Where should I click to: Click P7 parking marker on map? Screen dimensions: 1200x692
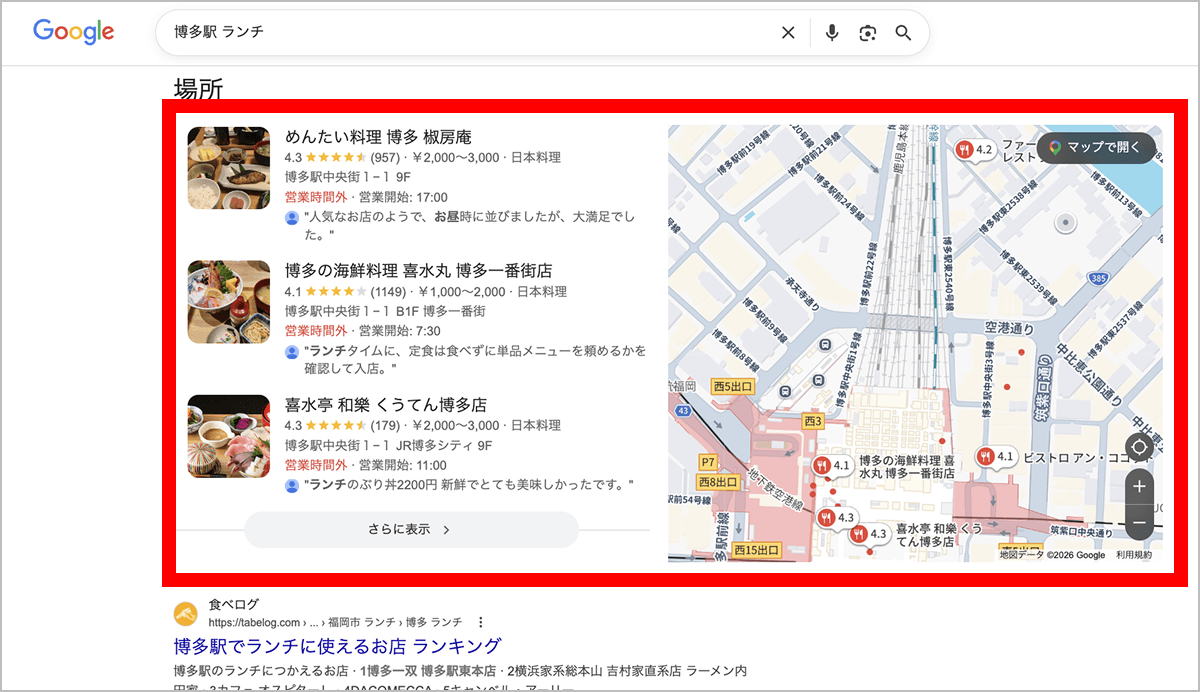(x=709, y=462)
